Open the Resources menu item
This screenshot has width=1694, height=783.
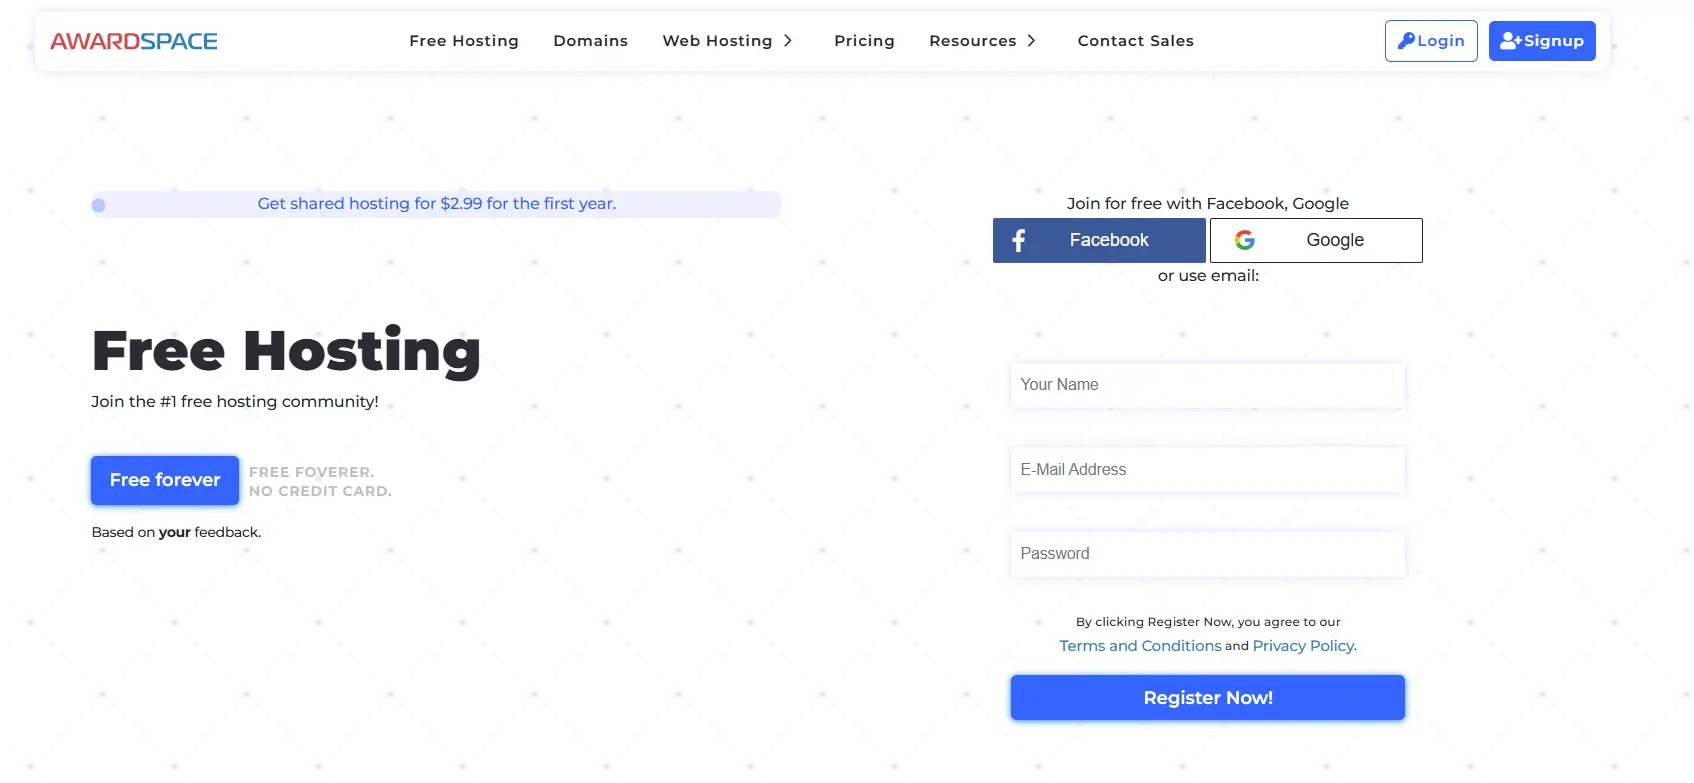973,41
